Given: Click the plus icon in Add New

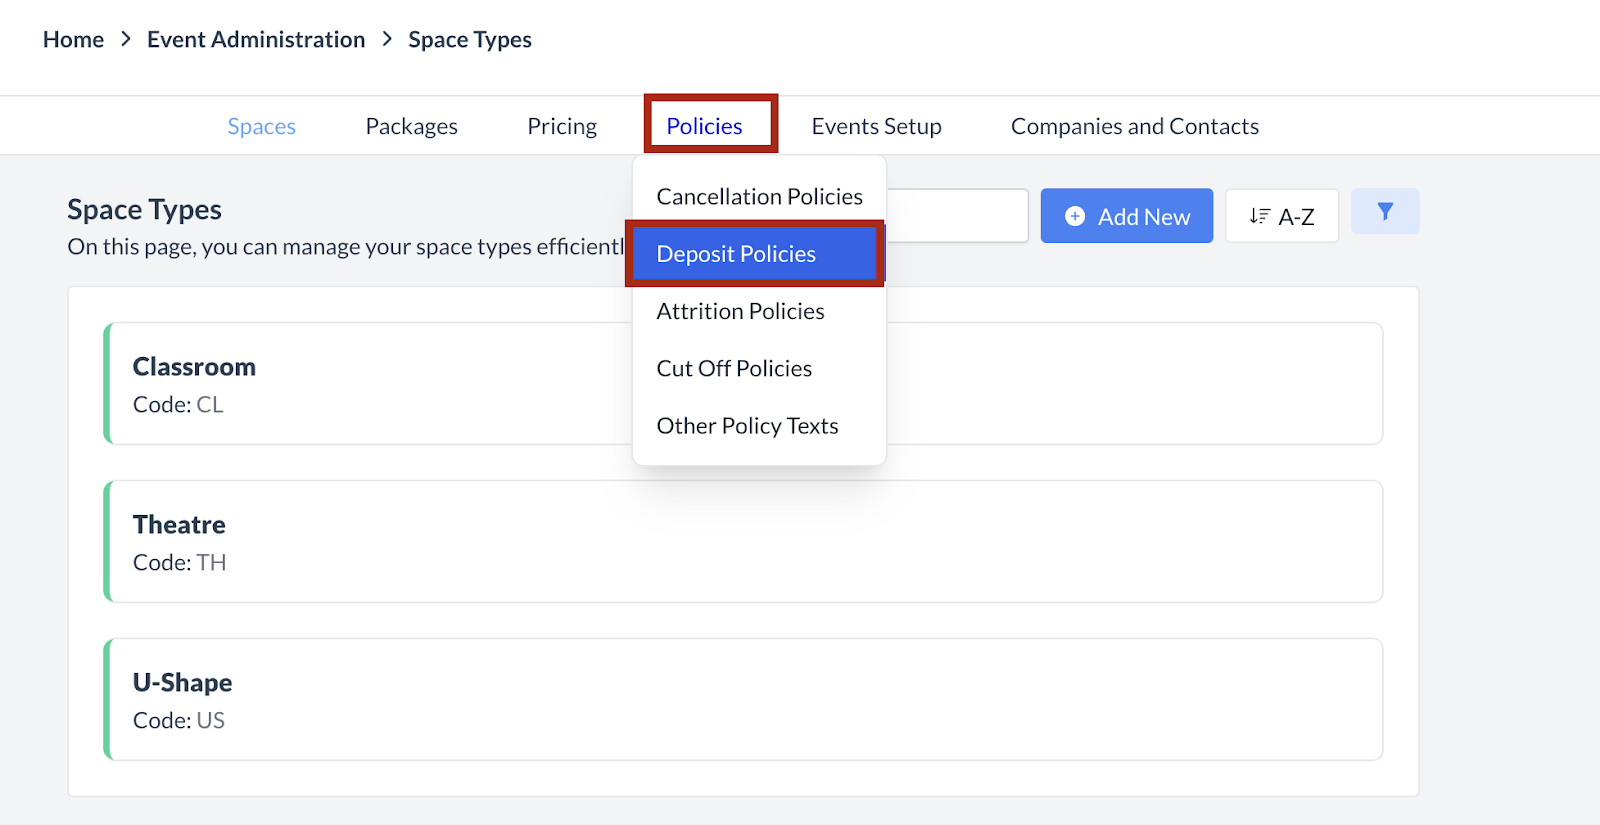Looking at the screenshot, I should [1074, 216].
